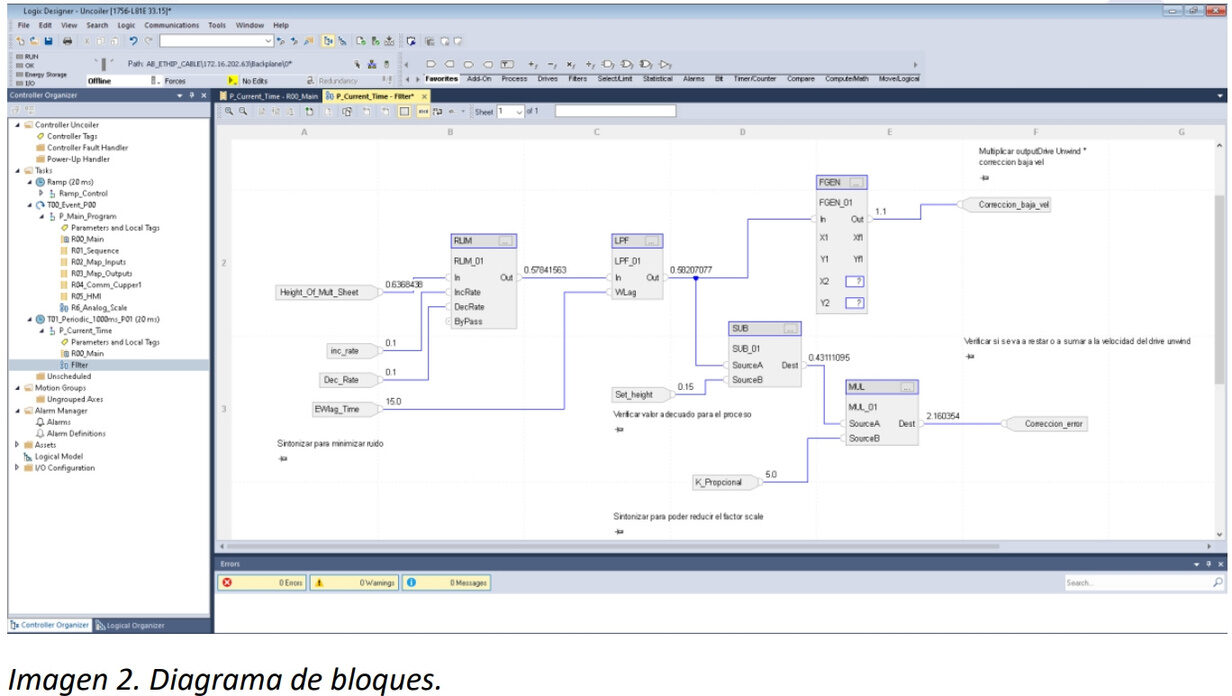Insert the text box element from the Favorites palette
Image resolution: width=1232 pixels, height=696 pixels.
click(508, 65)
